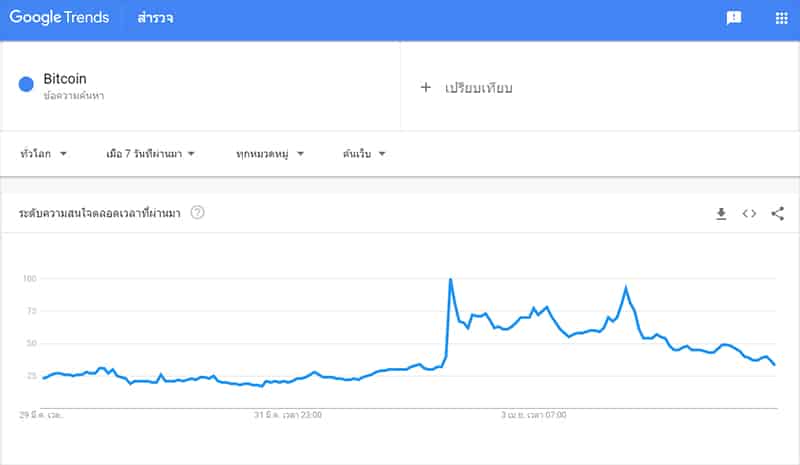Get the embed code for chart

[x=749, y=213]
